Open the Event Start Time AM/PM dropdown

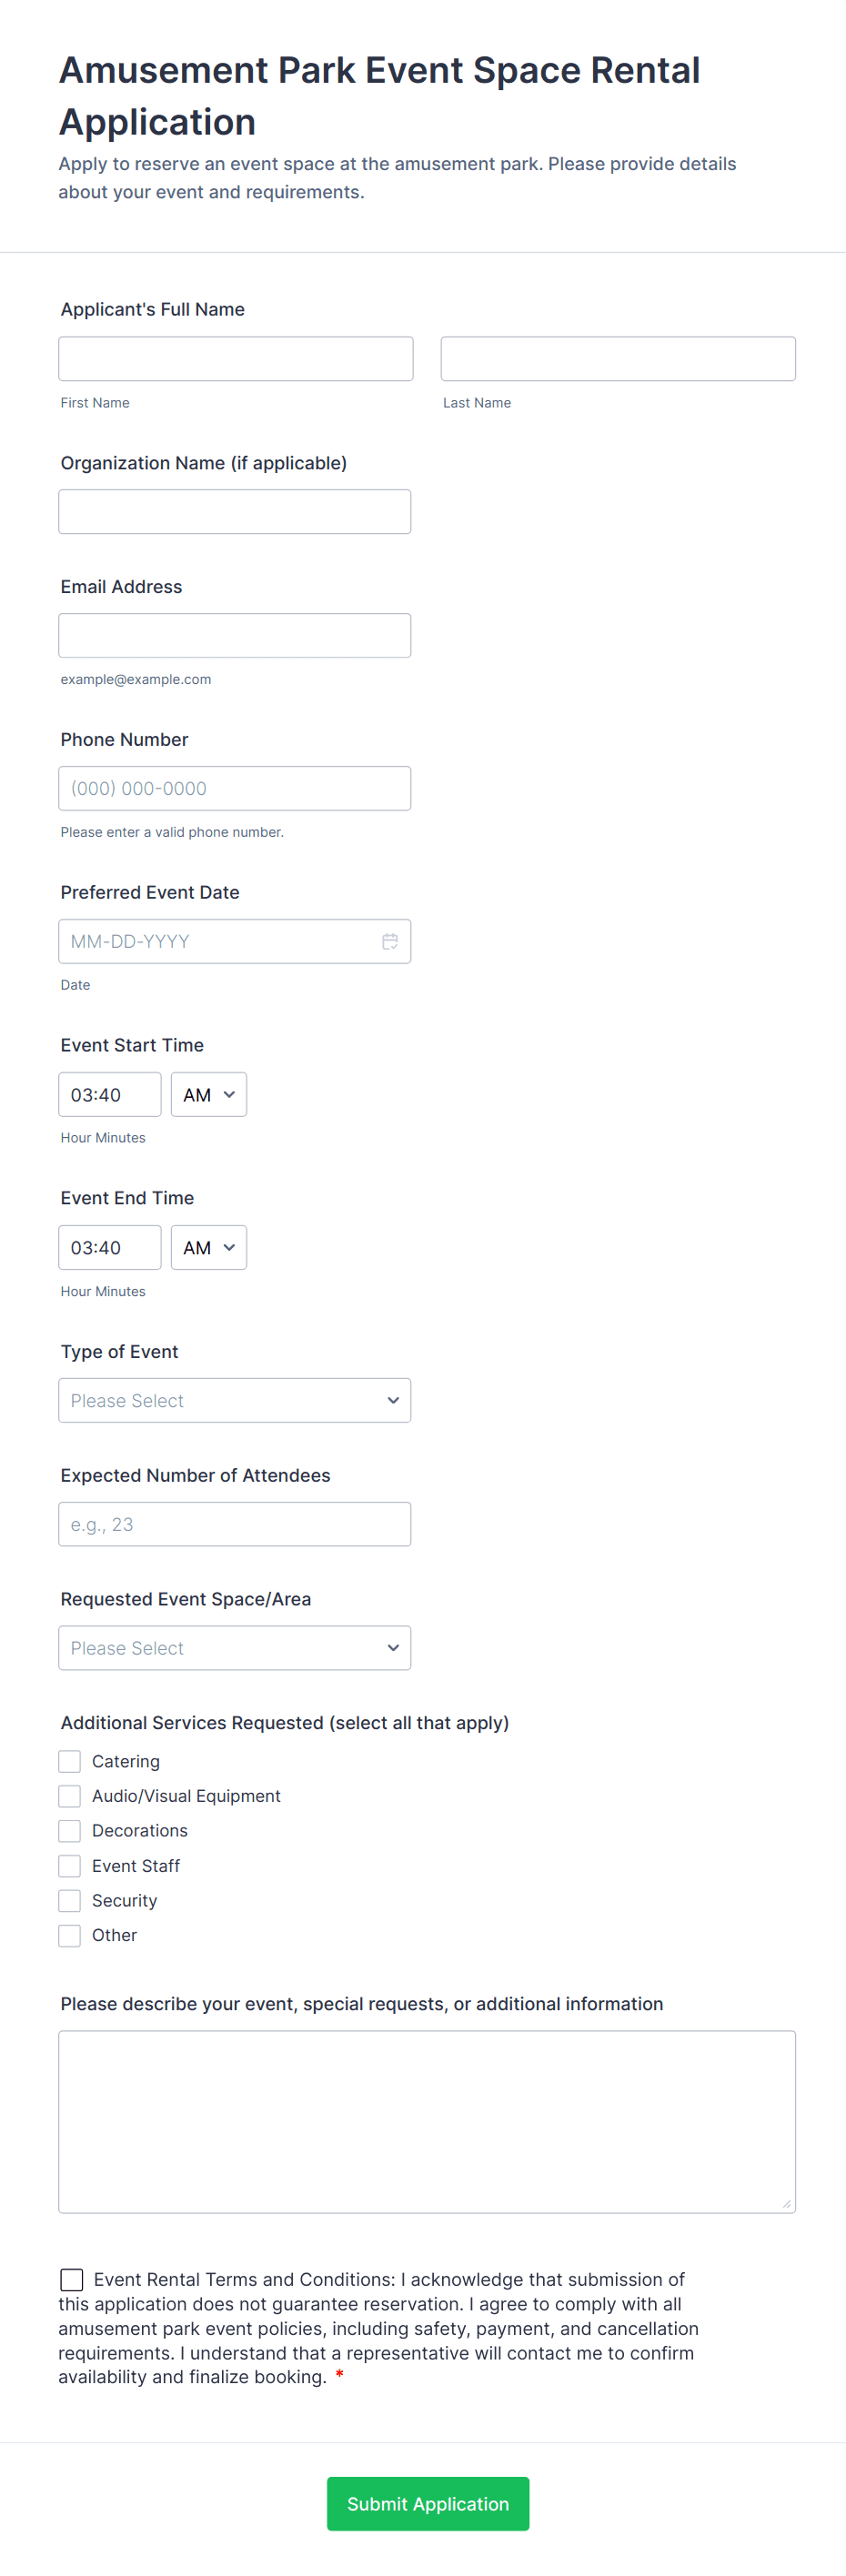(x=208, y=1094)
